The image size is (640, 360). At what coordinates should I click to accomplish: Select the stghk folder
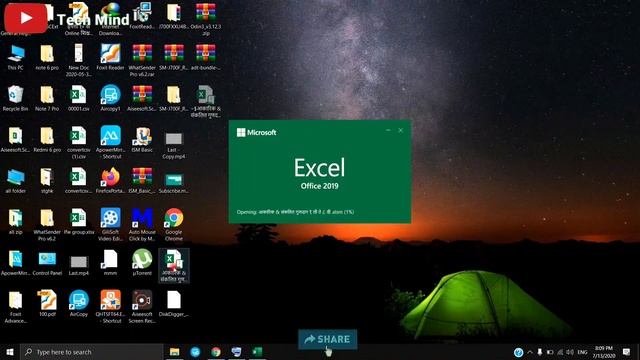47,180
